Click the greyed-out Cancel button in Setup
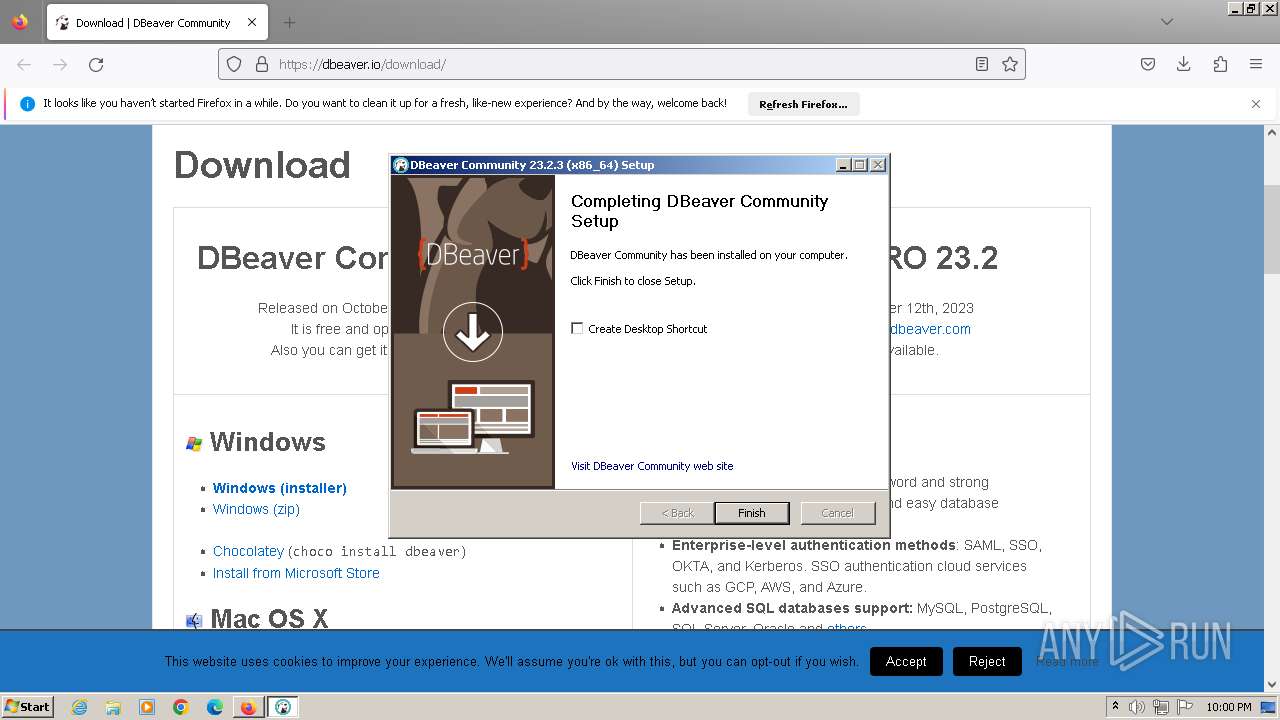 click(x=838, y=513)
